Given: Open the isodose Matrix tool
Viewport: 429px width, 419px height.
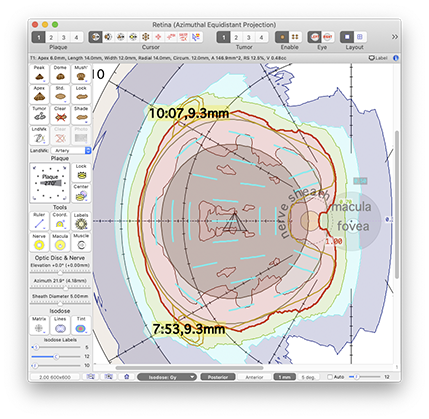Looking at the screenshot, I should (39, 325).
